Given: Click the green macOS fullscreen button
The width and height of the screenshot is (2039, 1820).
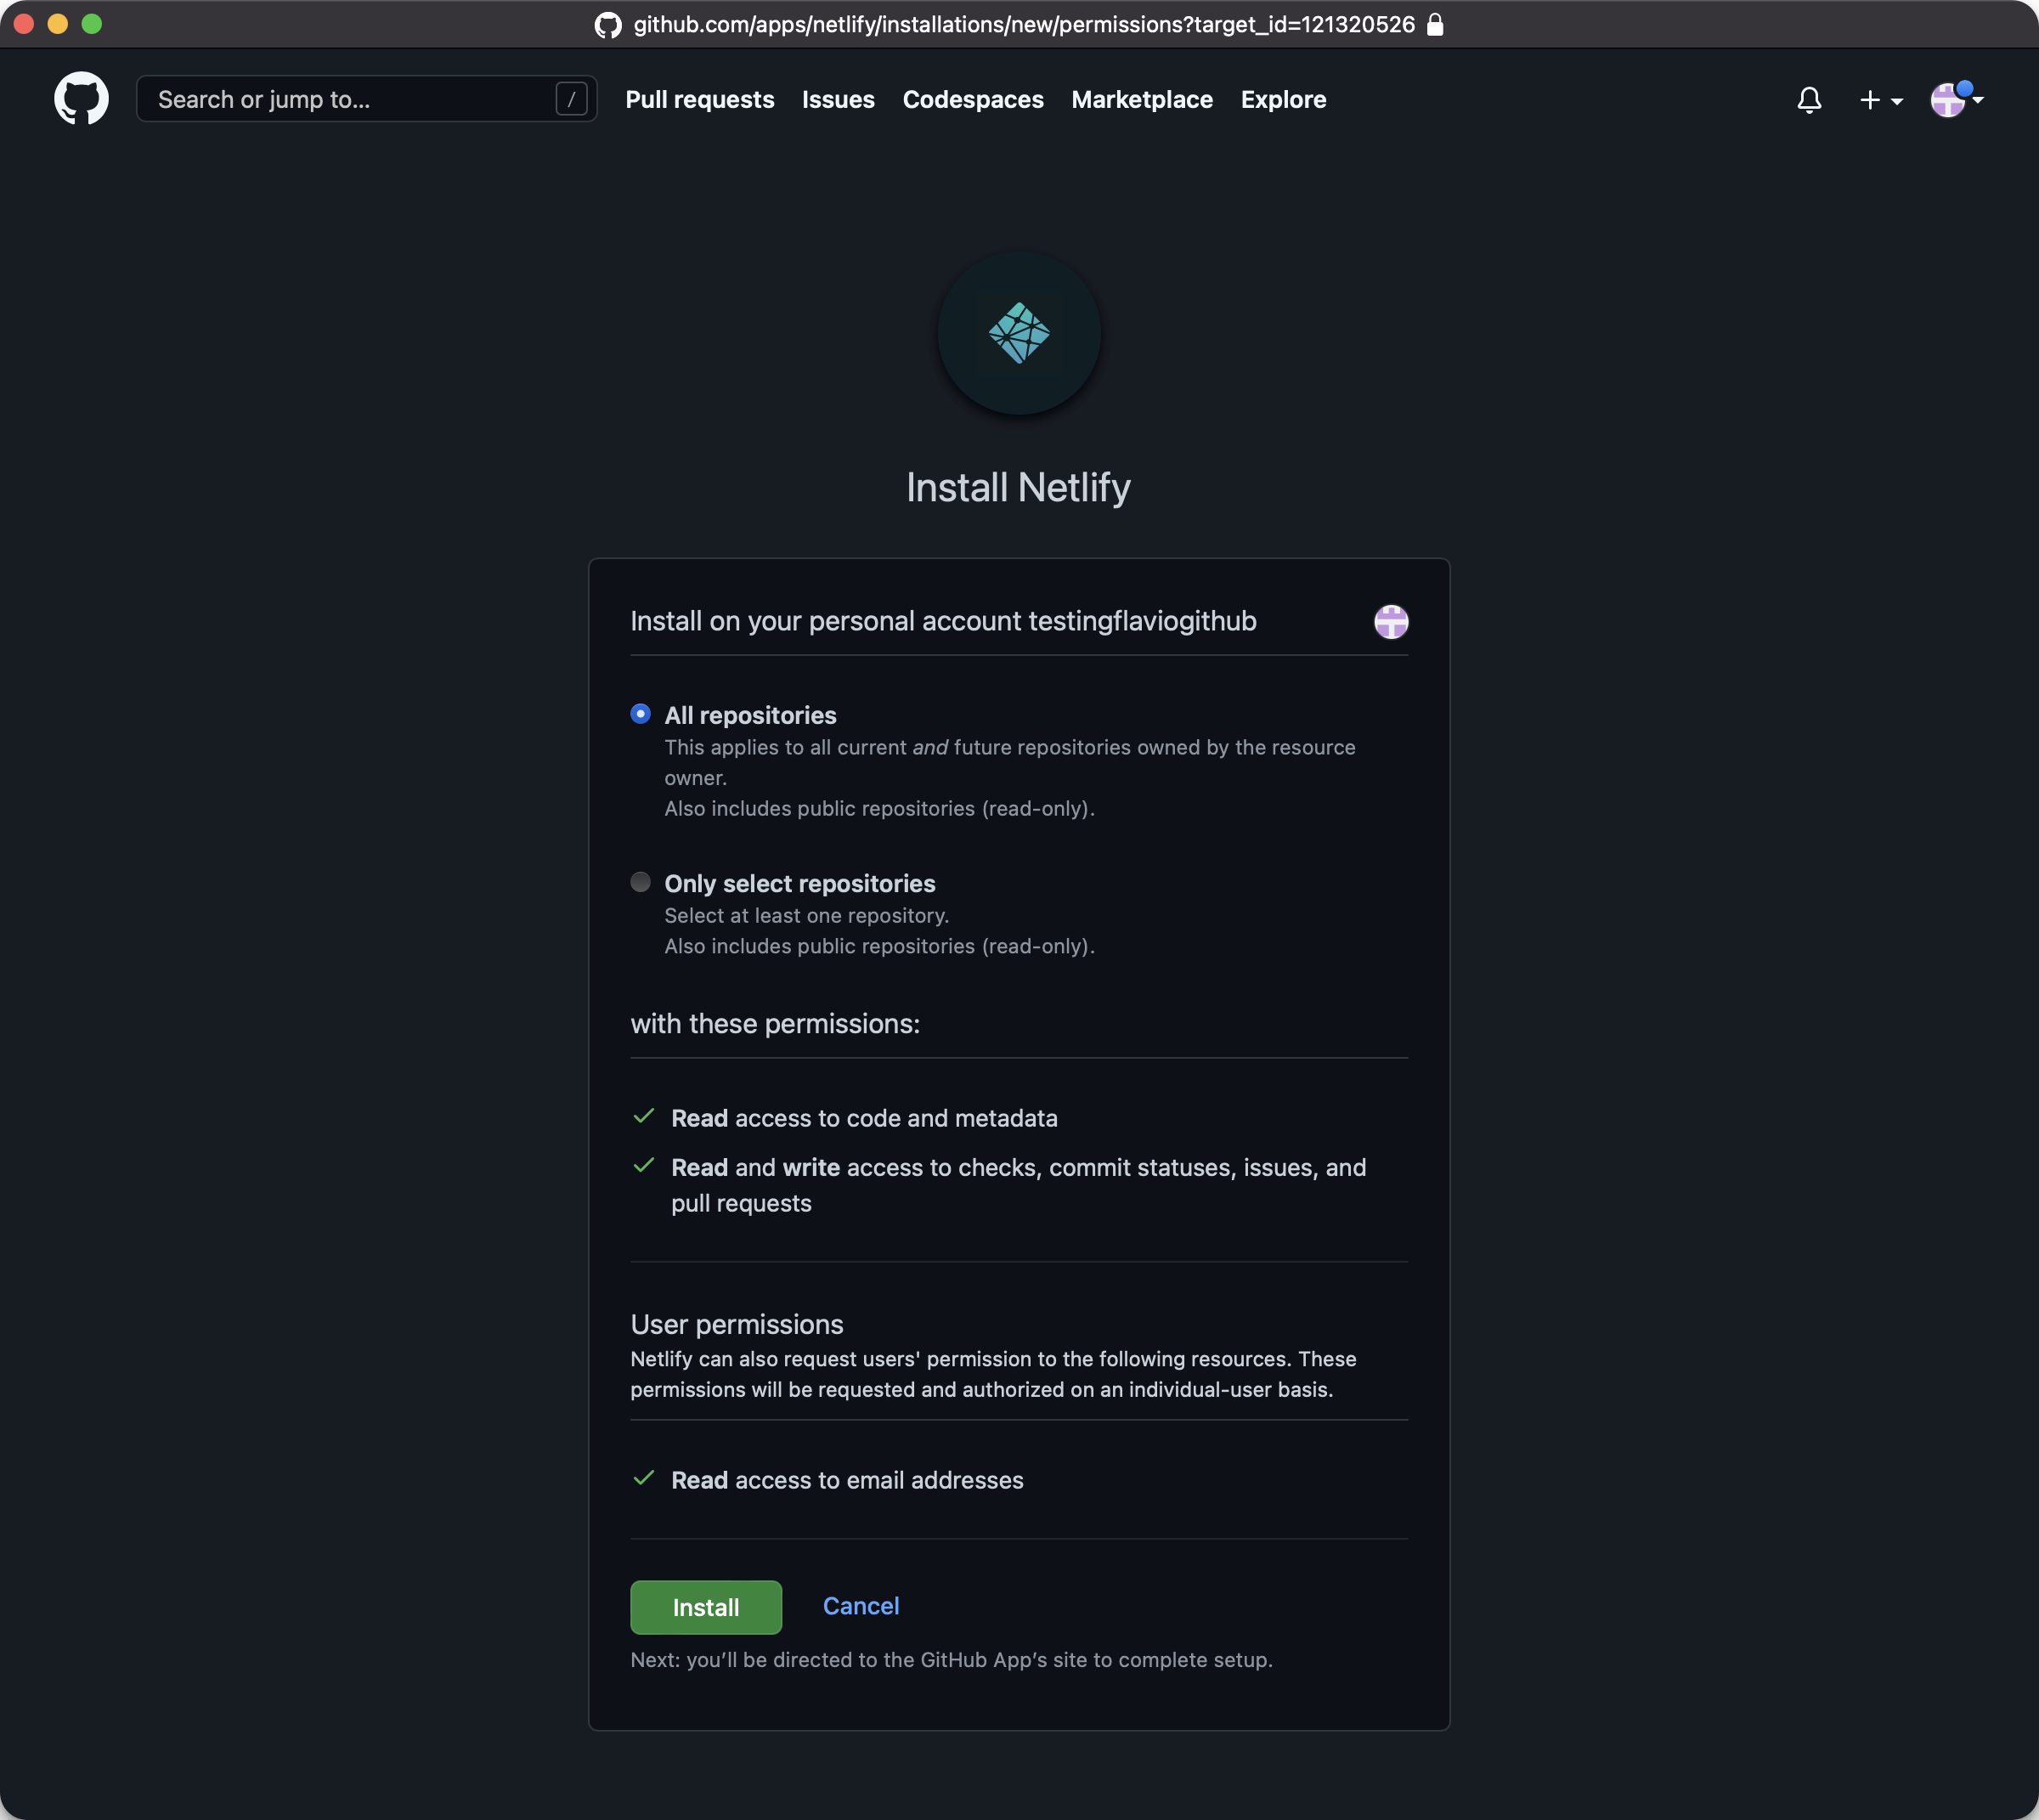Looking at the screenshot, I should point(92,24).
